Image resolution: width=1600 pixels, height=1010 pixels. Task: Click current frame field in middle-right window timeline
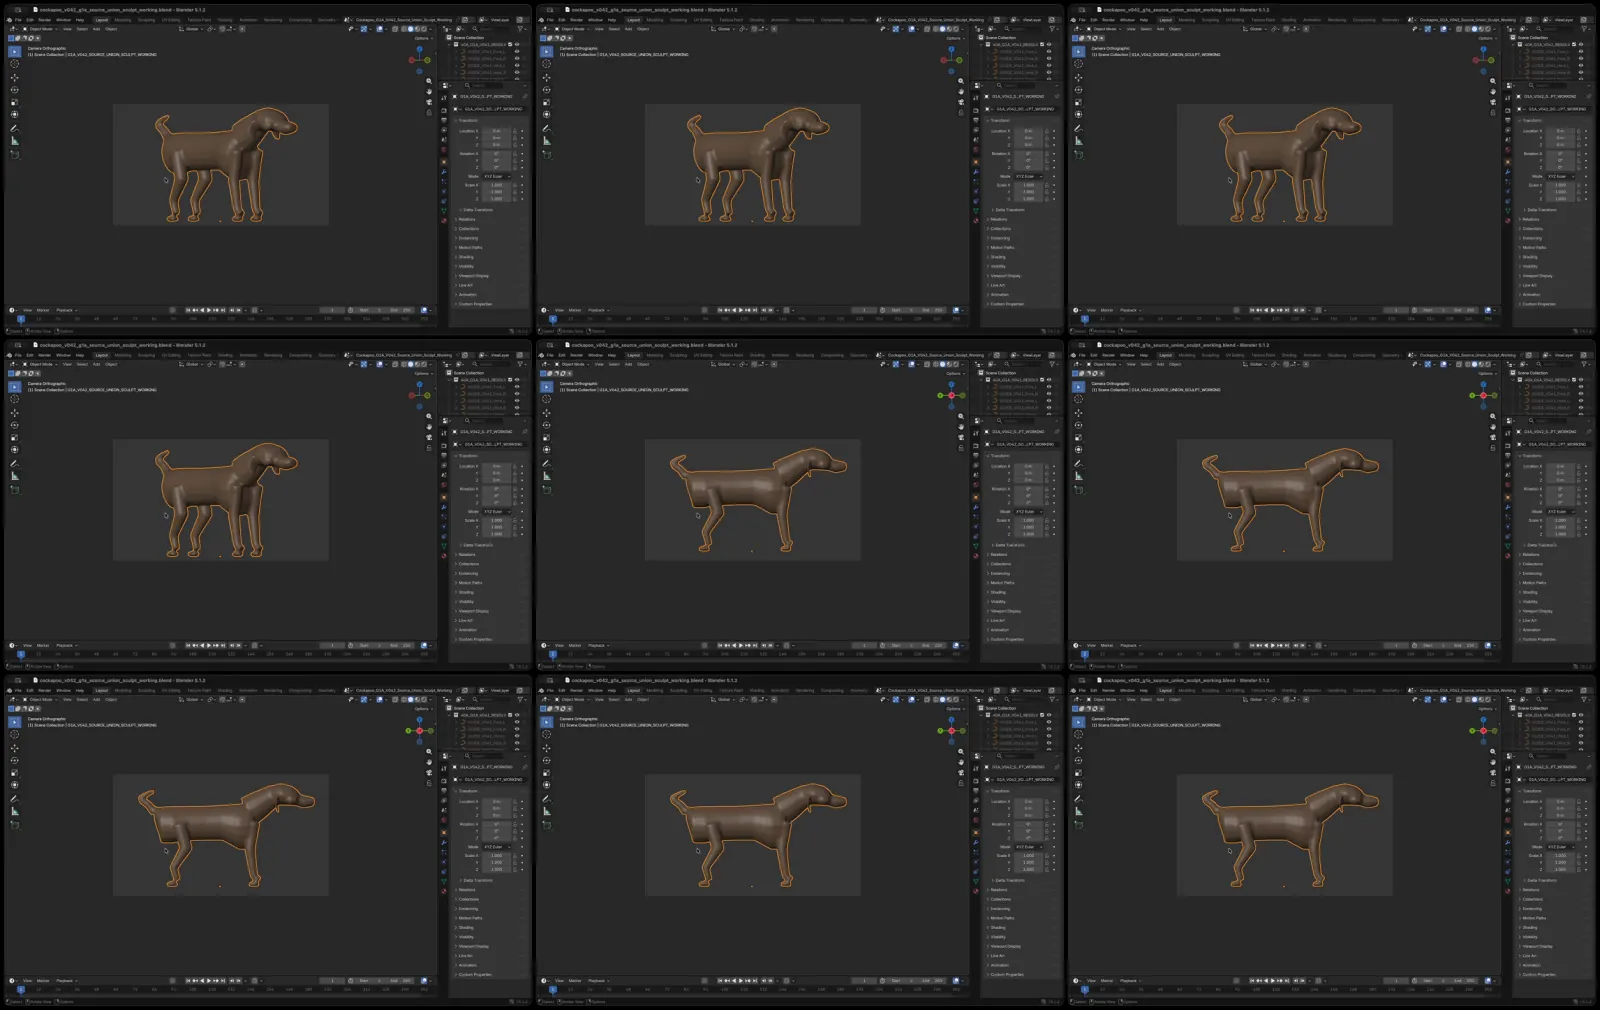[1396, 645]
